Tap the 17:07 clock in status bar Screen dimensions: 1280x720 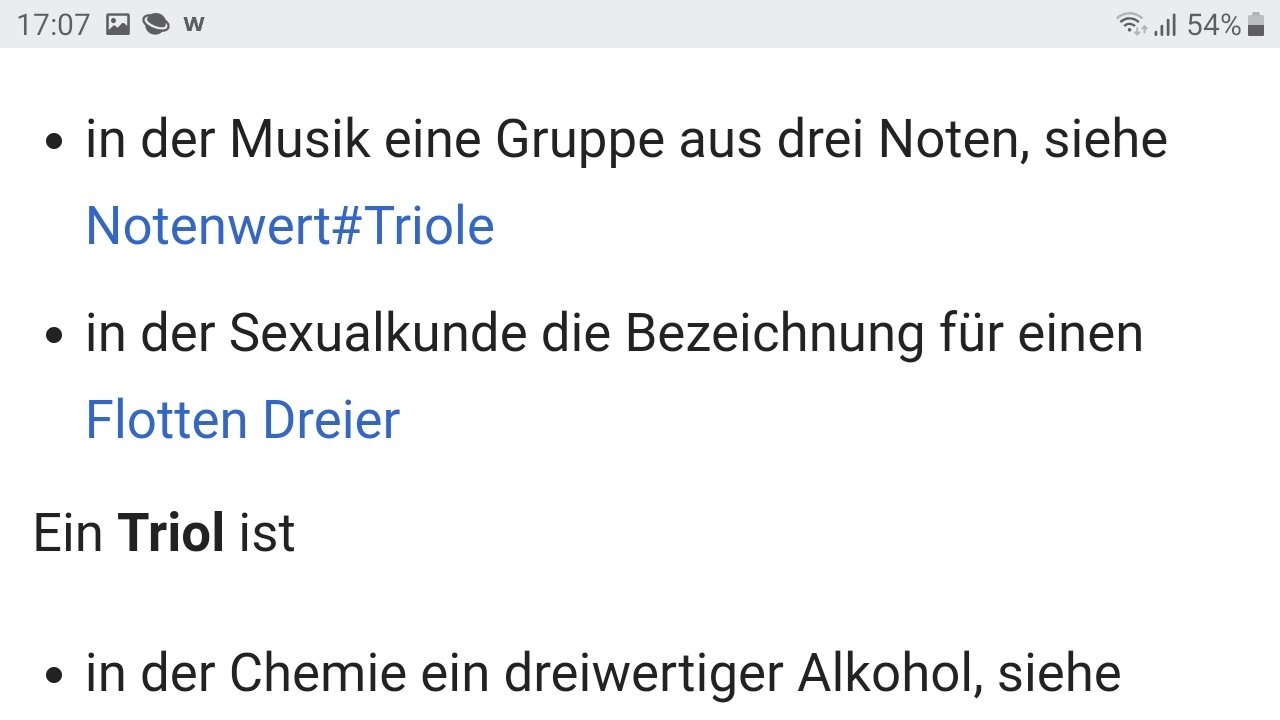click(53, 25)
